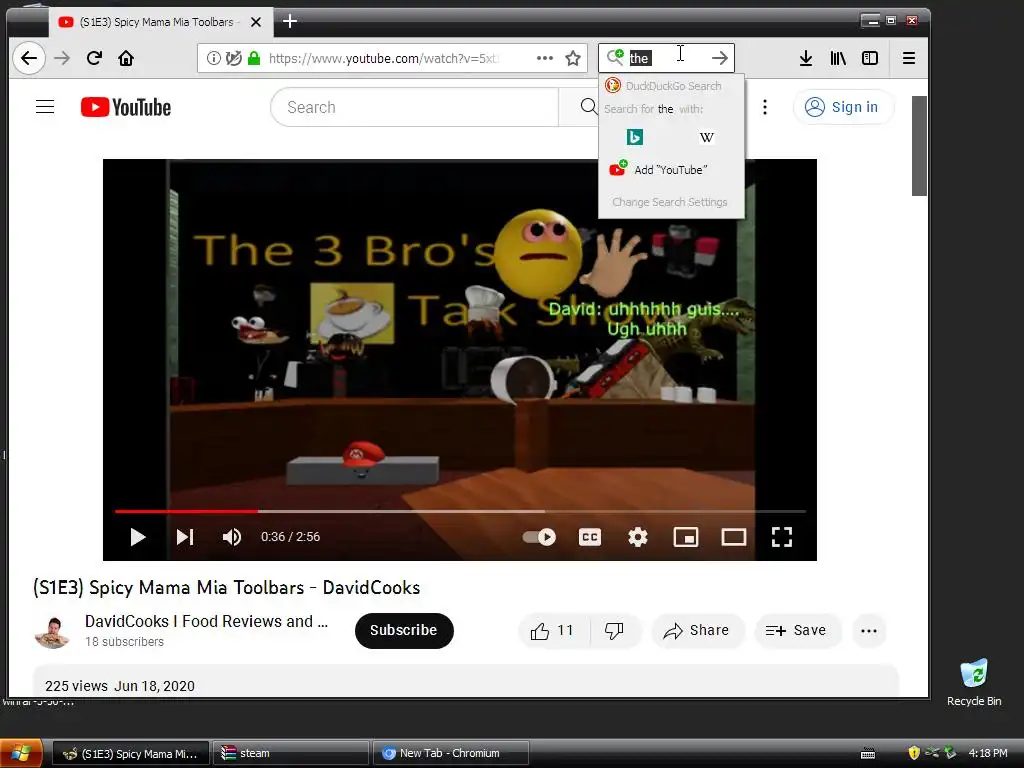1024x768 pixels.
Task: Choose DuckDuckGo Search suggestion
Action: pyautogui.click(x=671, y=86)
